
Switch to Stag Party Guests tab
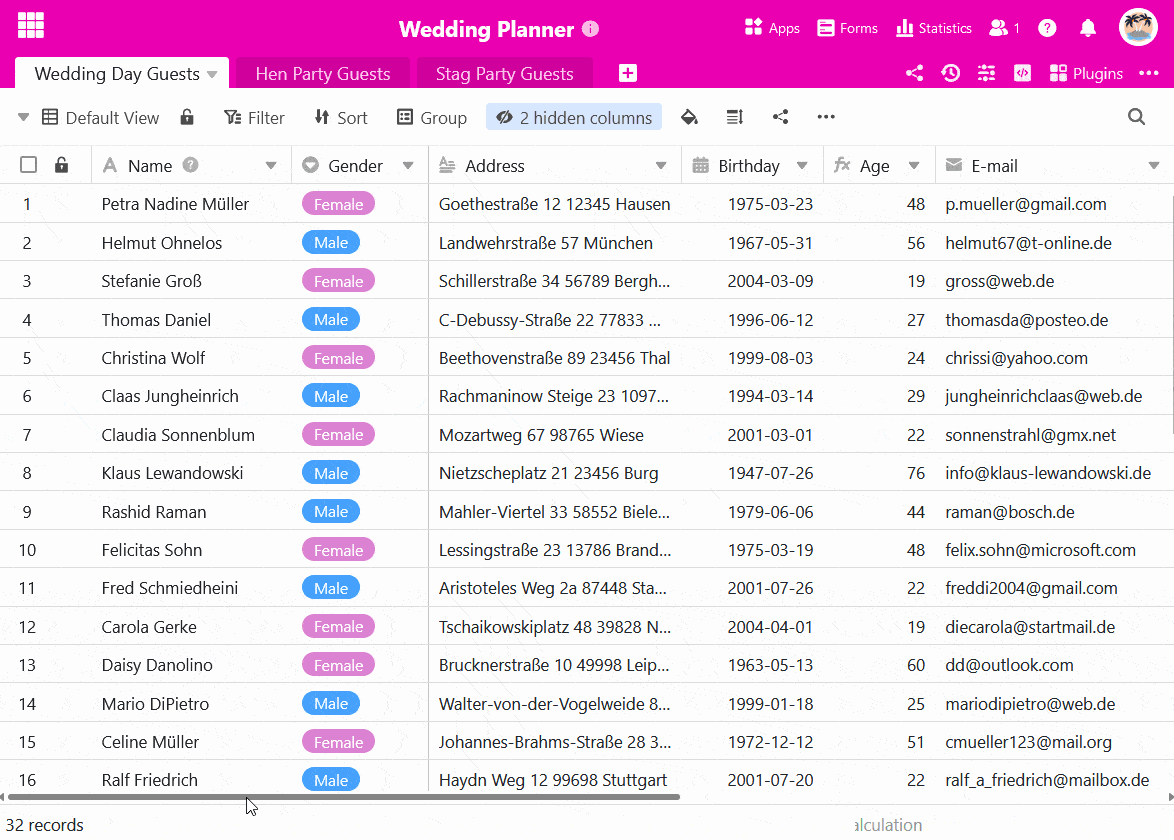click(x=504, y=73)
